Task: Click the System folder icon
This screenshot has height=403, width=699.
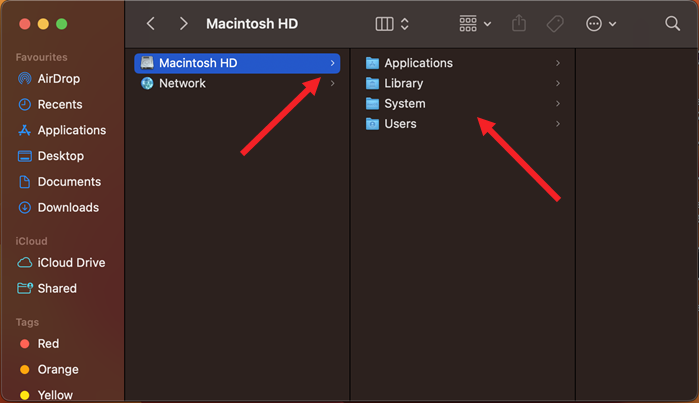Action: coord(372,103)
